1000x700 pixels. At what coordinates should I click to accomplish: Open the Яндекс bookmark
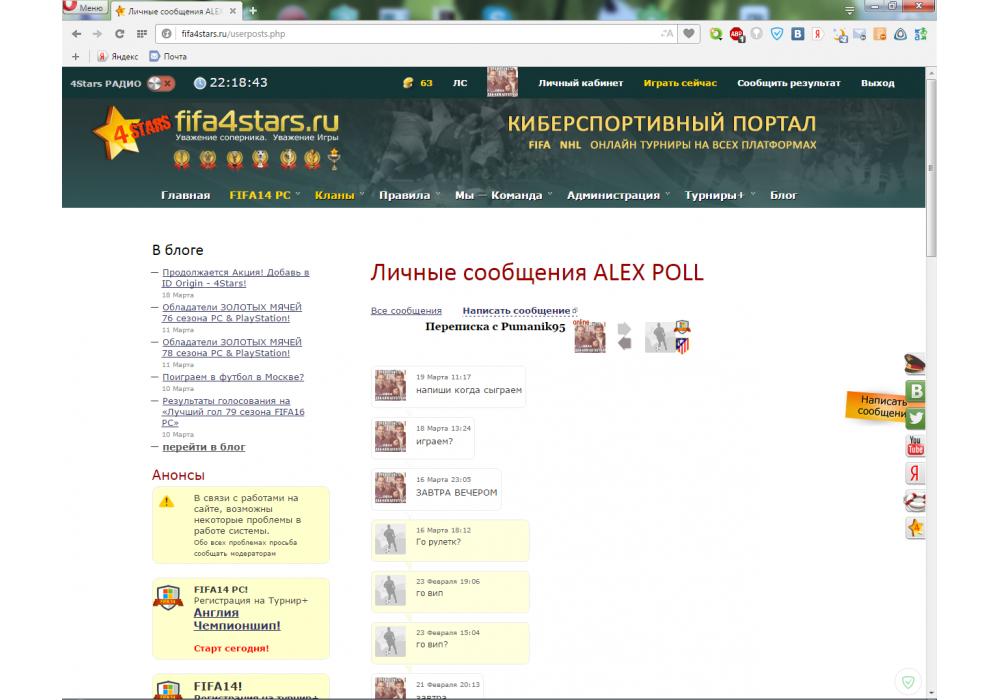[x=118, y=56]
